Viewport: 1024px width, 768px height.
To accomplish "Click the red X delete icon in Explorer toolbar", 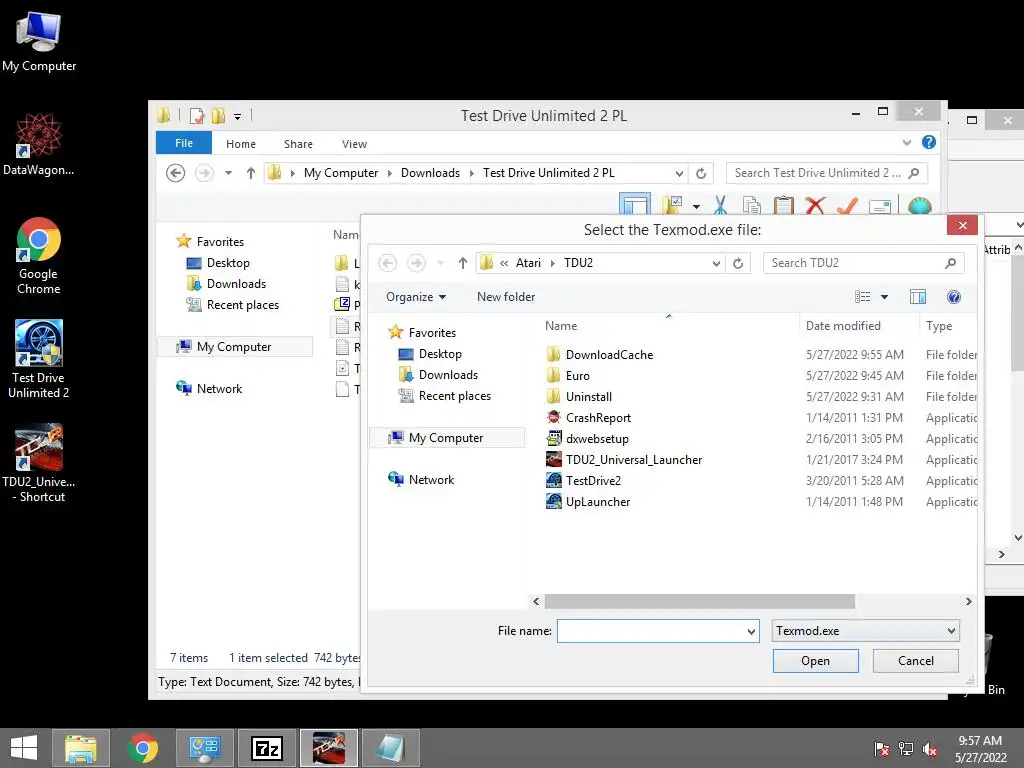I will tap(815, 205).
